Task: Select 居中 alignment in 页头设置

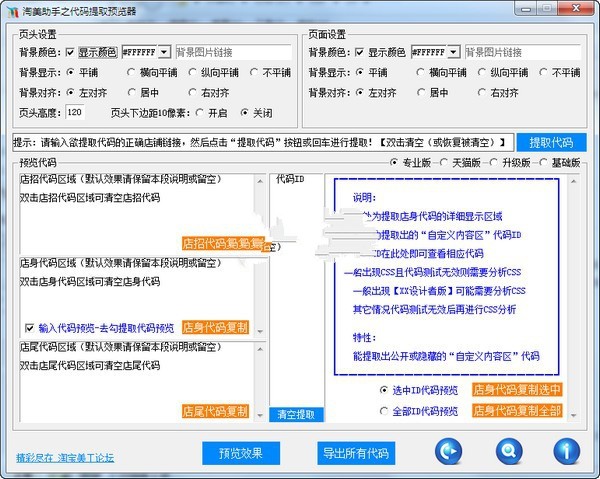Action: point(131,93)
